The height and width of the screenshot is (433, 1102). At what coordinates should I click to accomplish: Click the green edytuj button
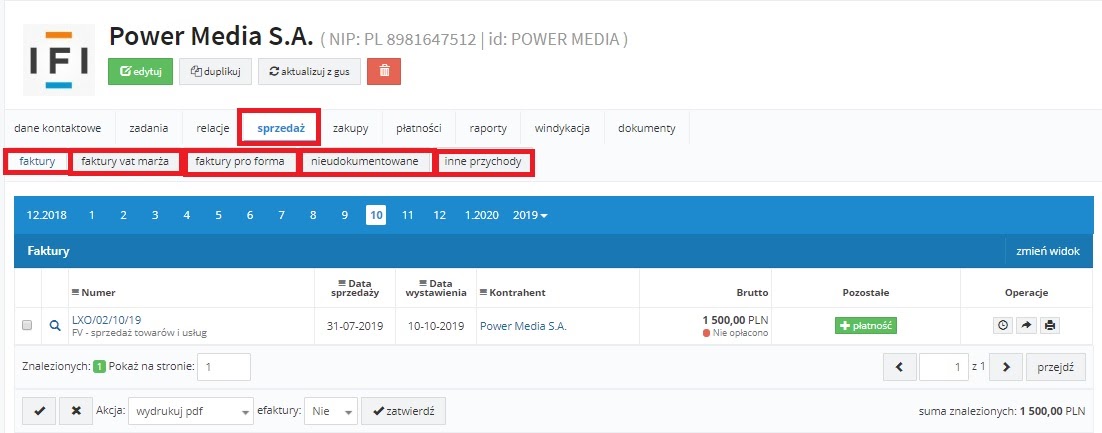[141, 71]
